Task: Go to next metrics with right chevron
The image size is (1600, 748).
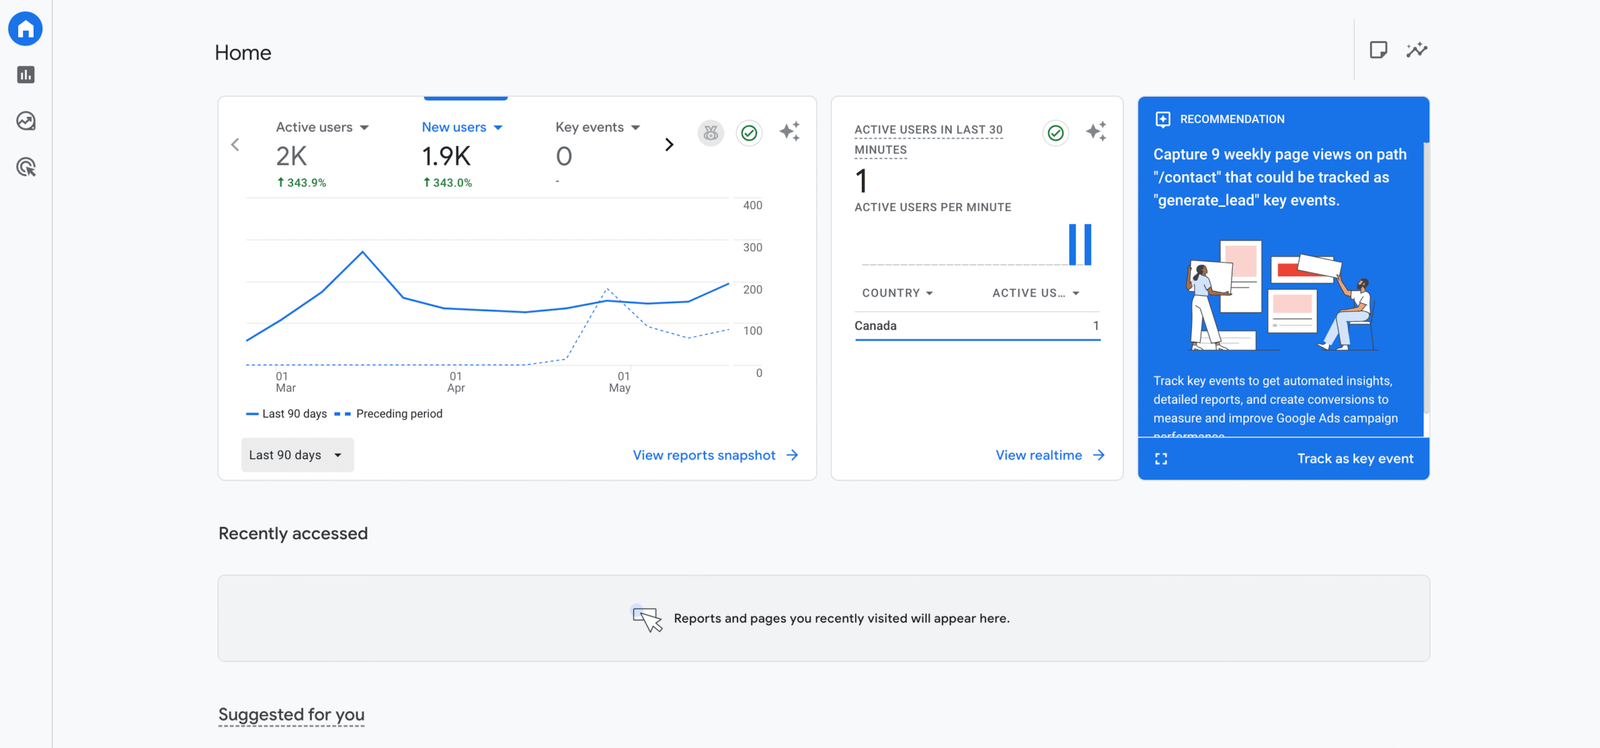Action: coord(669,145)
